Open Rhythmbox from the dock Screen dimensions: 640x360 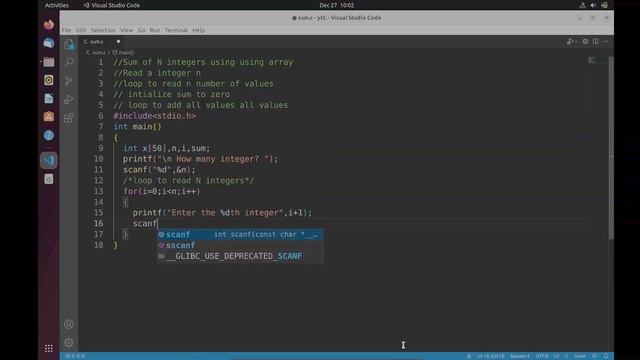tap(49, 80)
